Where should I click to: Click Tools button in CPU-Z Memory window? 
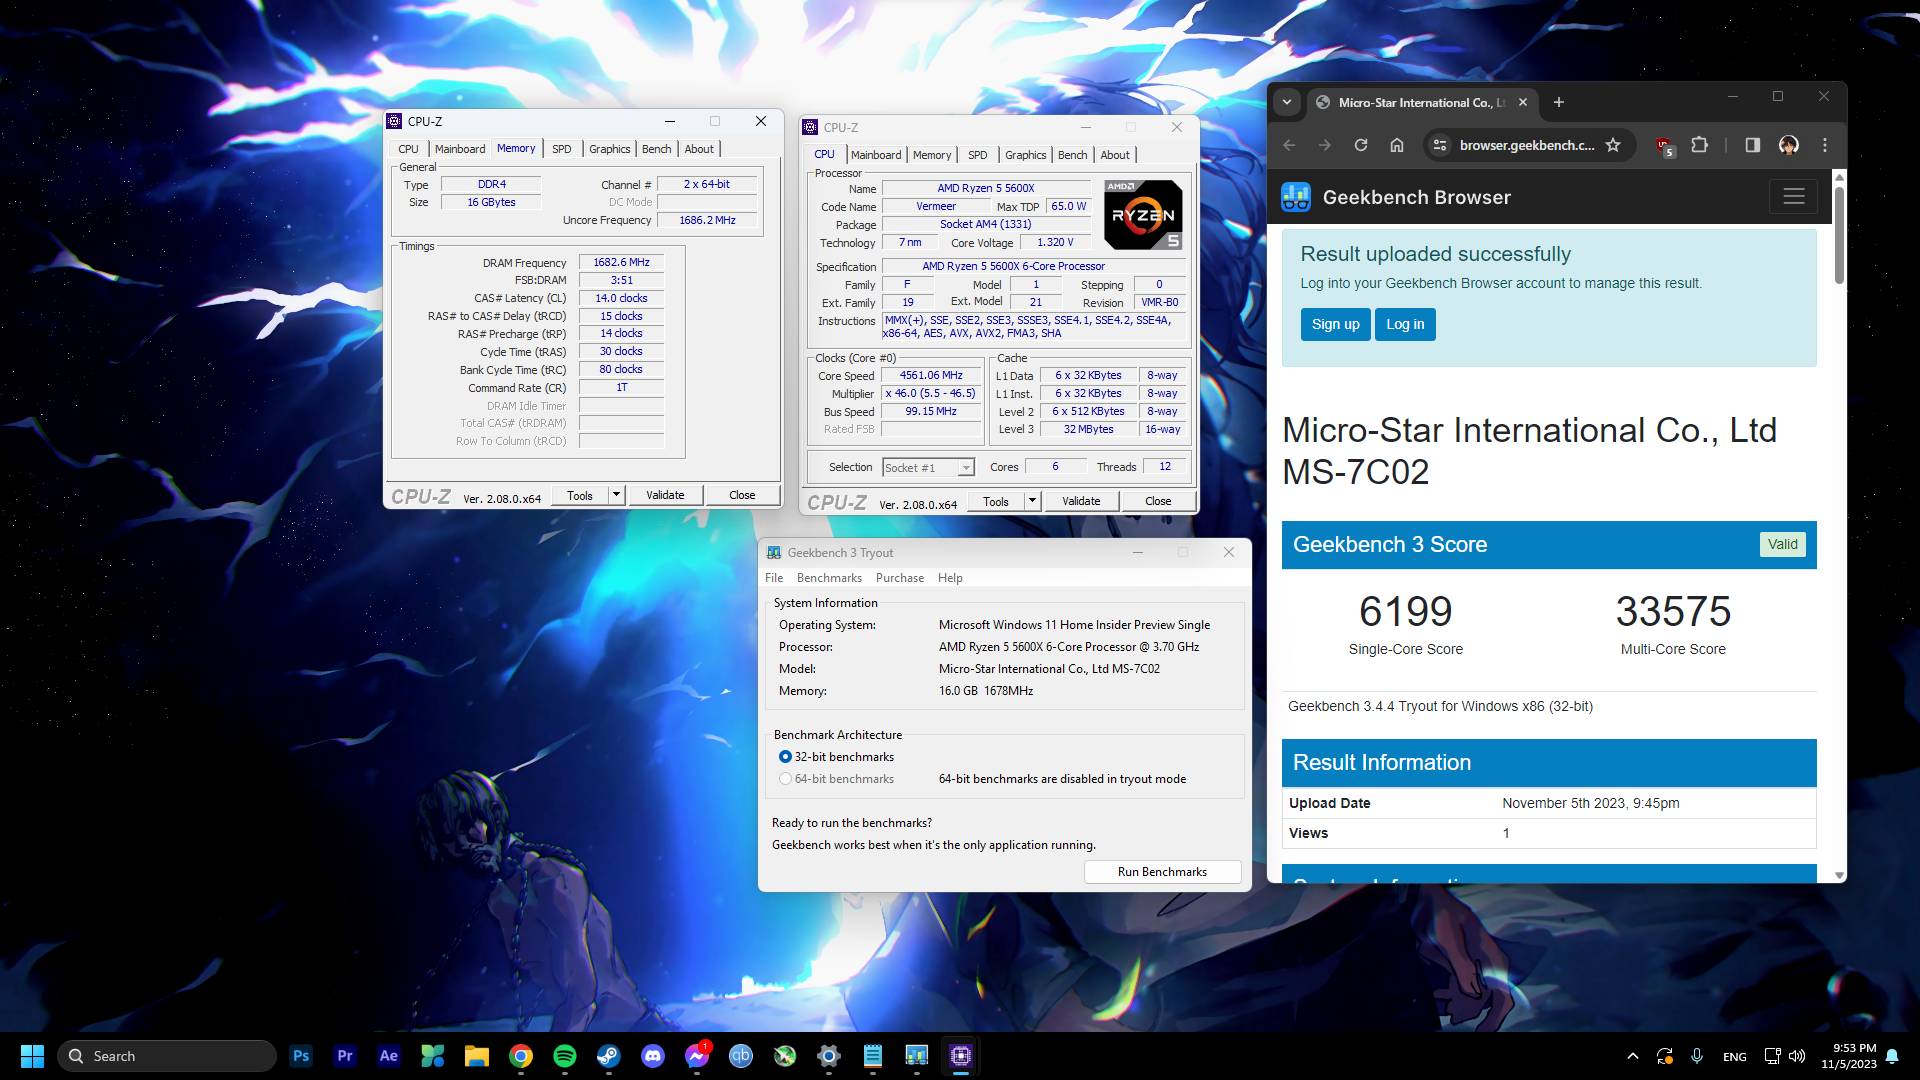click(580, 495)
